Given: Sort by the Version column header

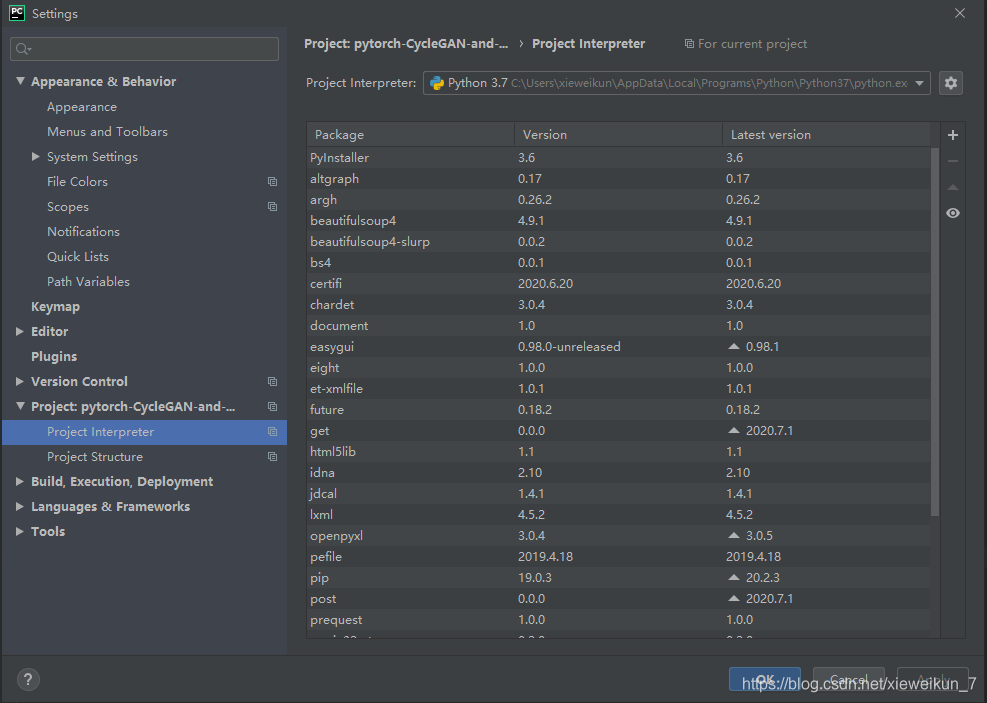Looking at the screenshot, I should click(618, 135).
